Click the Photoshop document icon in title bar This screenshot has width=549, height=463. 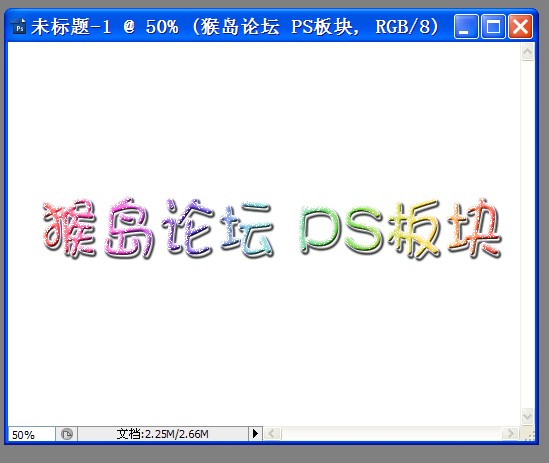coord(19,27)
